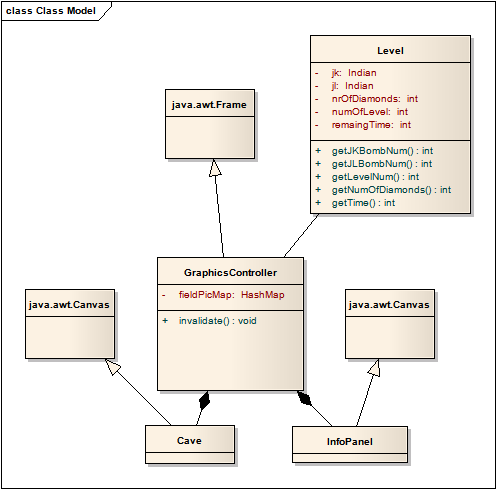Image resolution: width=496 pixels, height=489 pixels.
Task: Click the 'jk: Indian' attribute
Action: [354, 73]
